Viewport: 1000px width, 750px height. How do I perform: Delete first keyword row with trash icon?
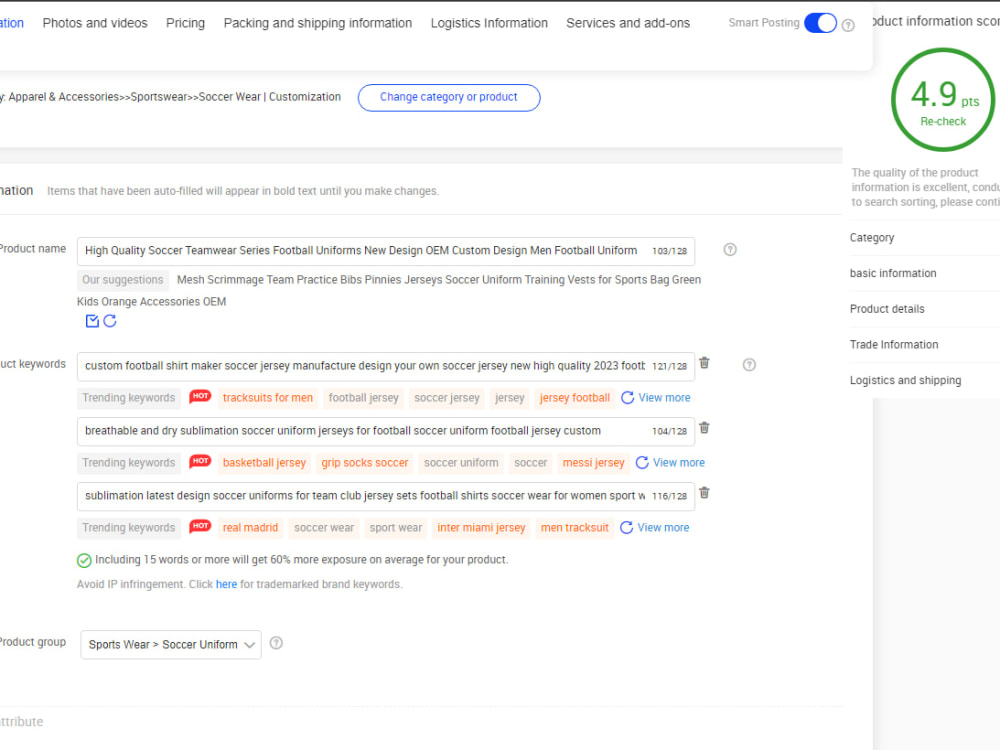tap(704, 363)
